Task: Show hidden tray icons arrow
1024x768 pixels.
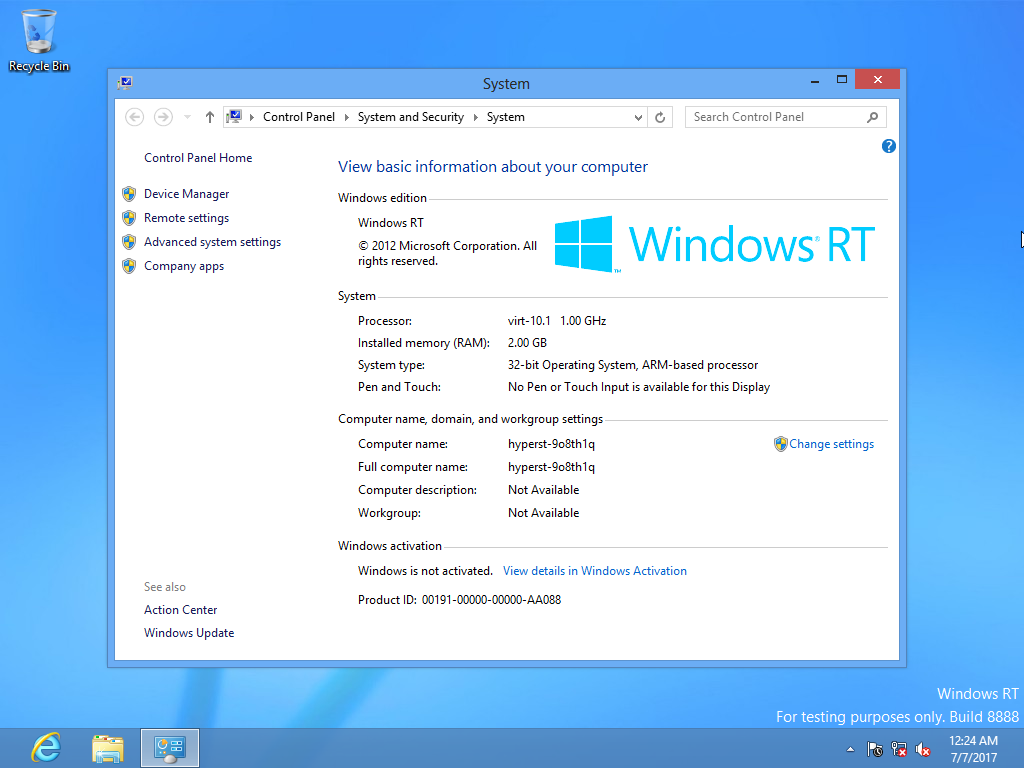Action: coord(850,749)
